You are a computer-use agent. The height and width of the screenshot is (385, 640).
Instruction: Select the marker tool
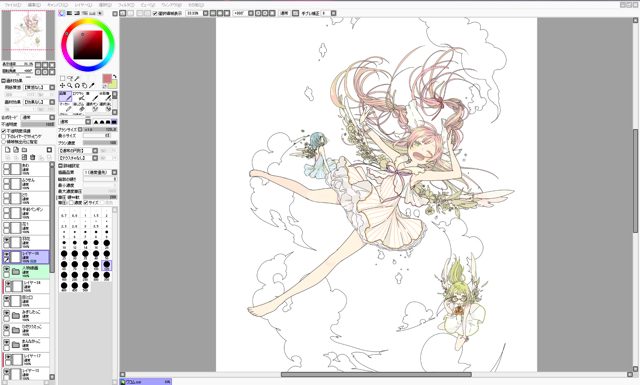click(x=65, y=107)
